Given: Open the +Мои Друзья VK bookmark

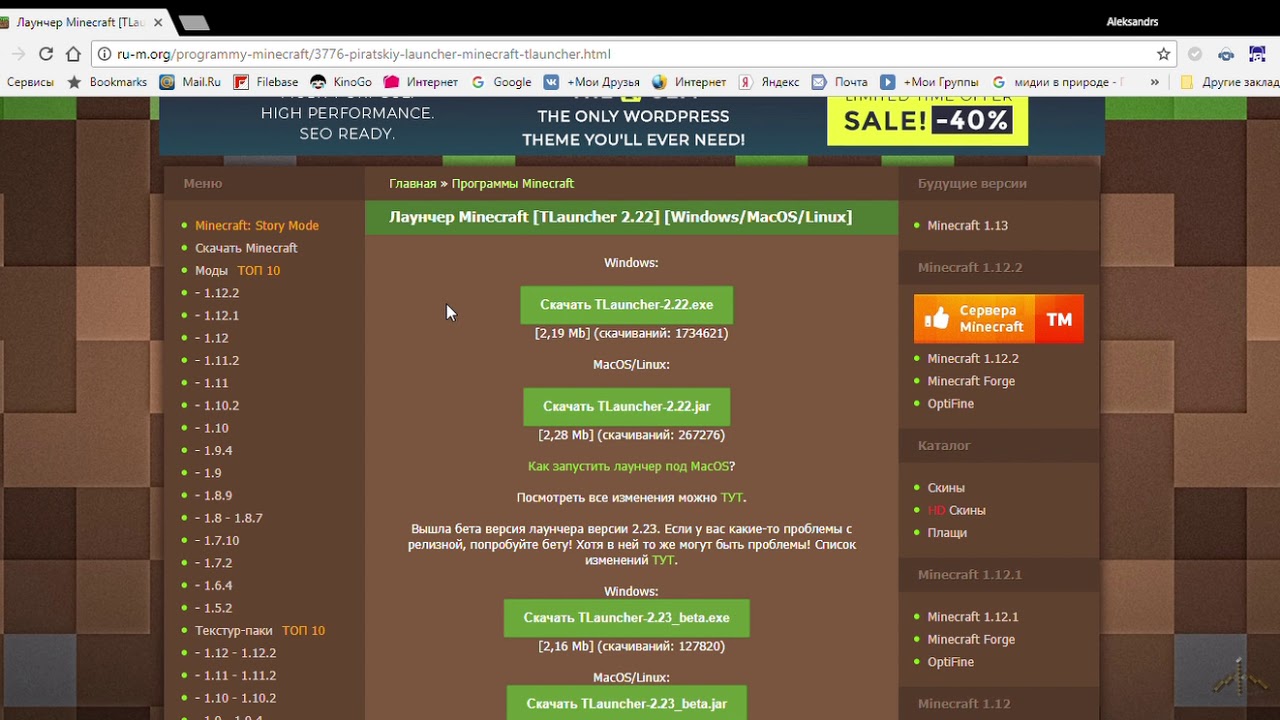Looking at the screenshot, I should (591, 82).
